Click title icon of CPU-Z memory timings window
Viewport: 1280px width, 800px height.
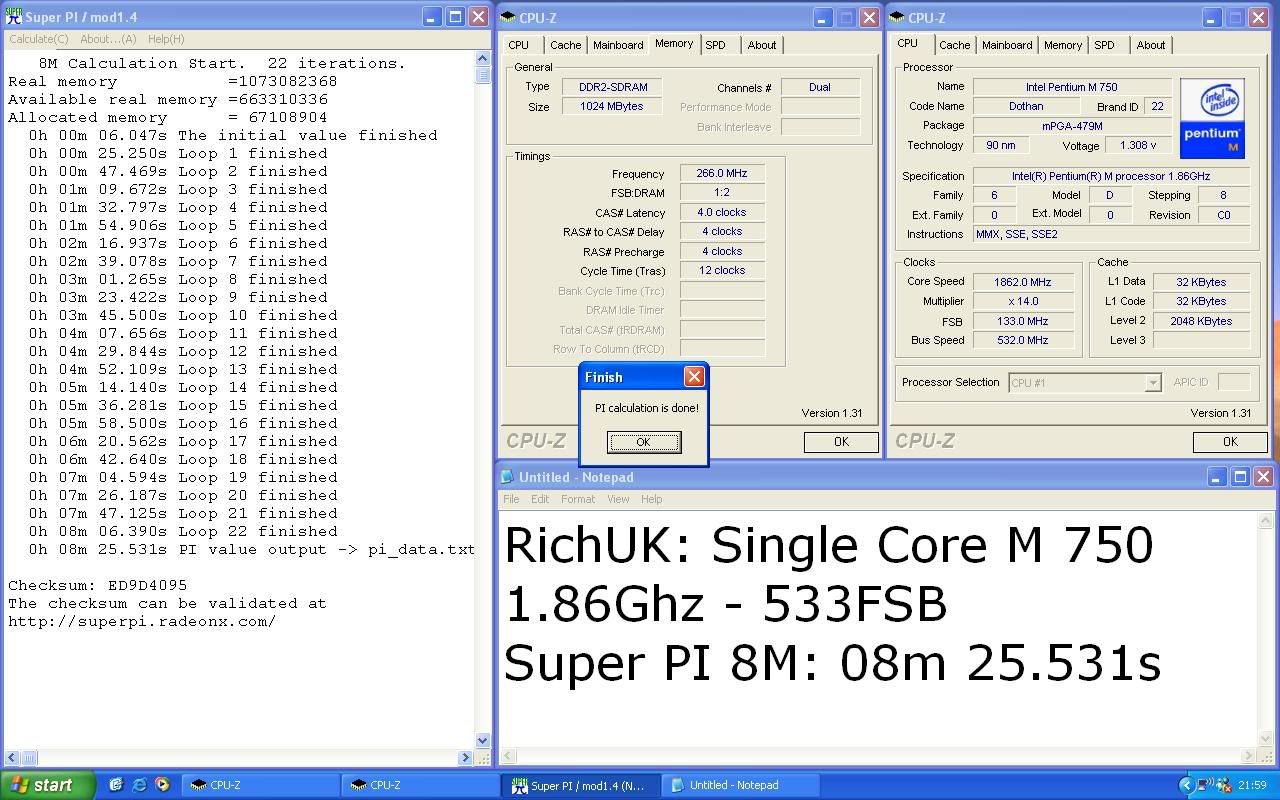[x=508, y=17]
